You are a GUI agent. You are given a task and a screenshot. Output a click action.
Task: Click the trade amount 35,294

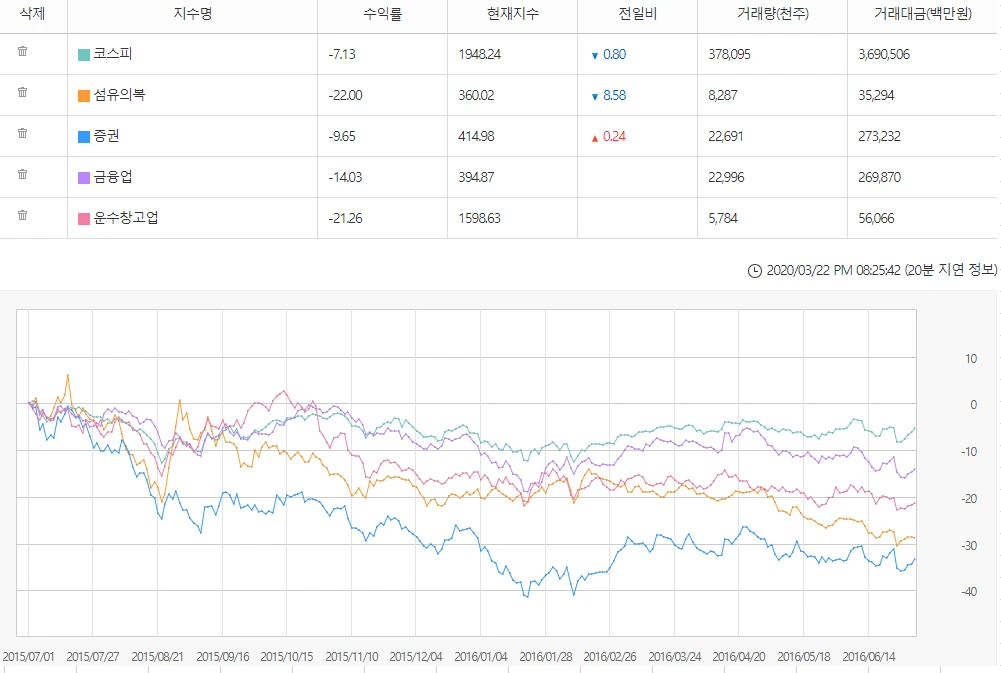coord(877,95)
